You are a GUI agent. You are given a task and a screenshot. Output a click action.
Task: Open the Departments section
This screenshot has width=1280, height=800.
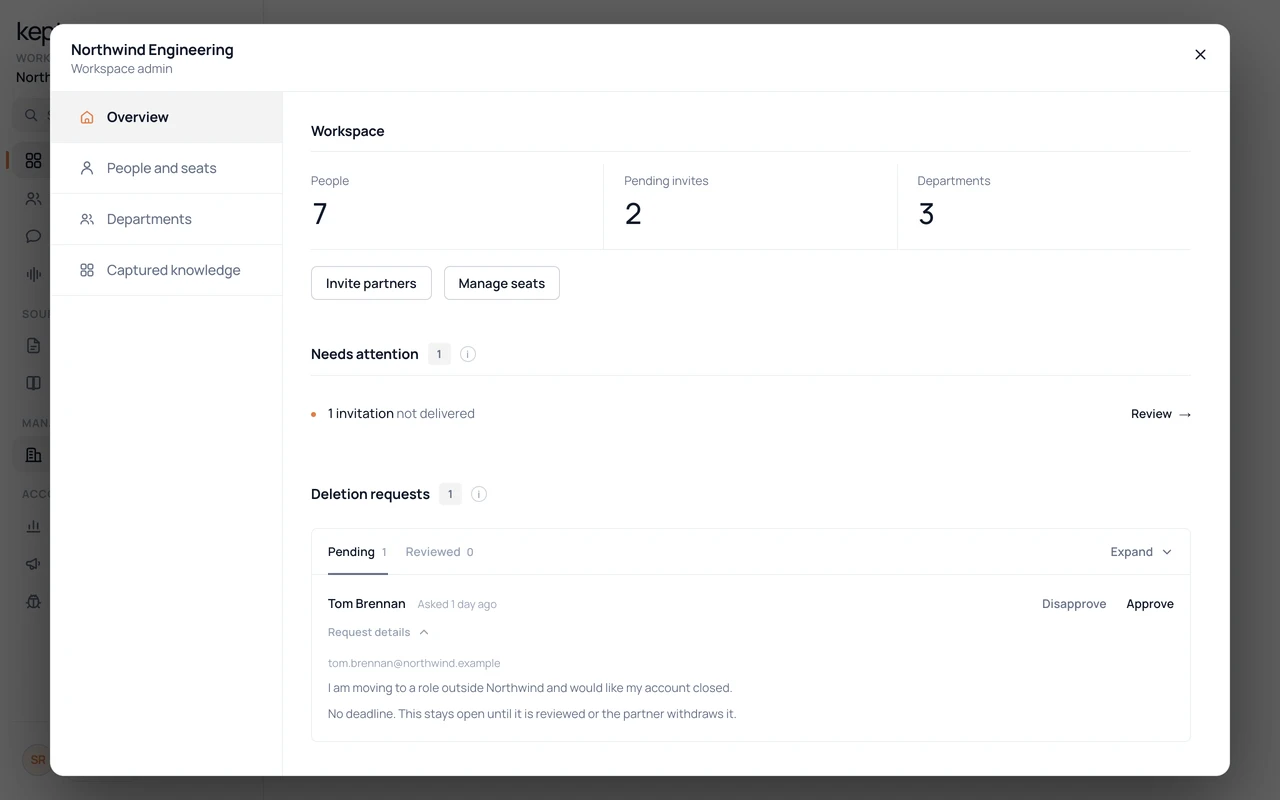(x=166, y=219)
